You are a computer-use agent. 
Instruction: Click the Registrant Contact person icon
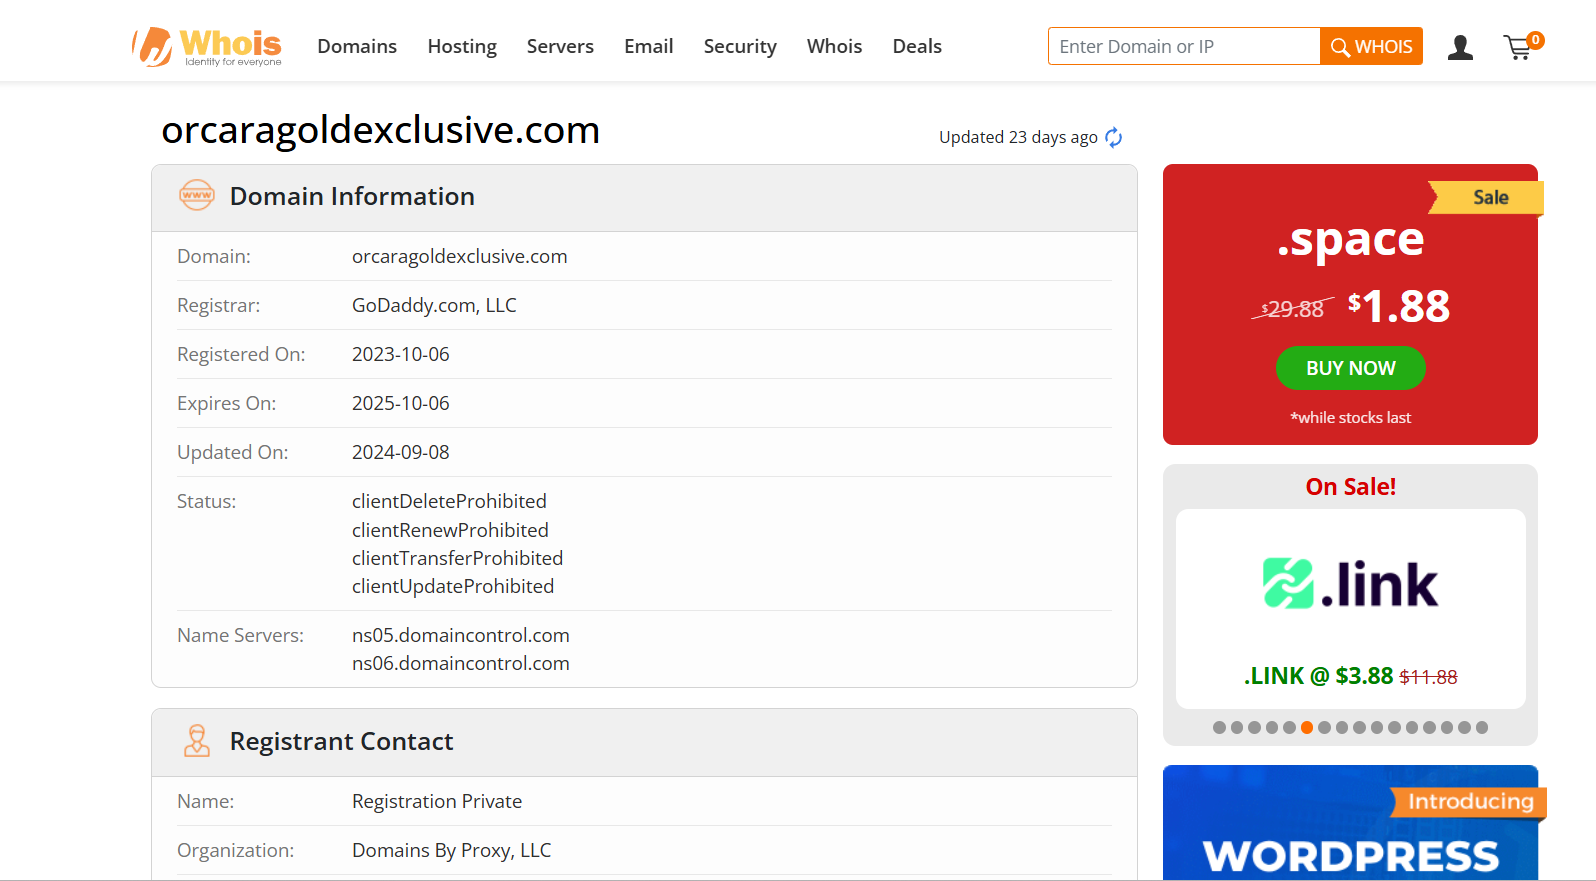tap(197, 741)
